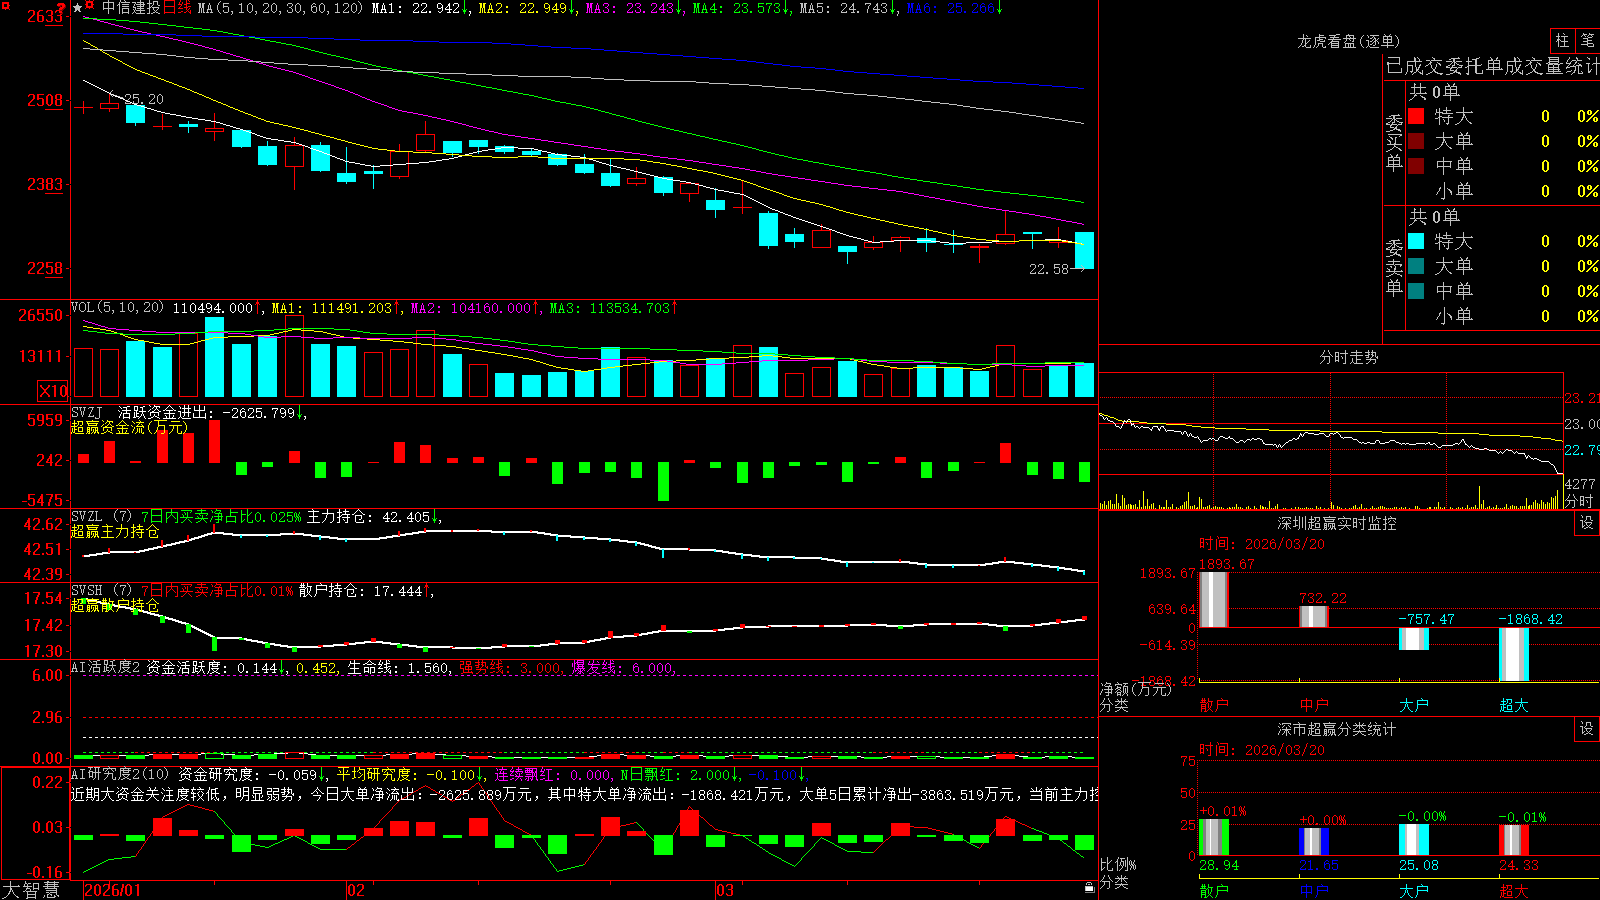Click the dark red 大单 buy-order swatch
This screenshot has height=900, width=1600.
click(x=1416, y=141)
